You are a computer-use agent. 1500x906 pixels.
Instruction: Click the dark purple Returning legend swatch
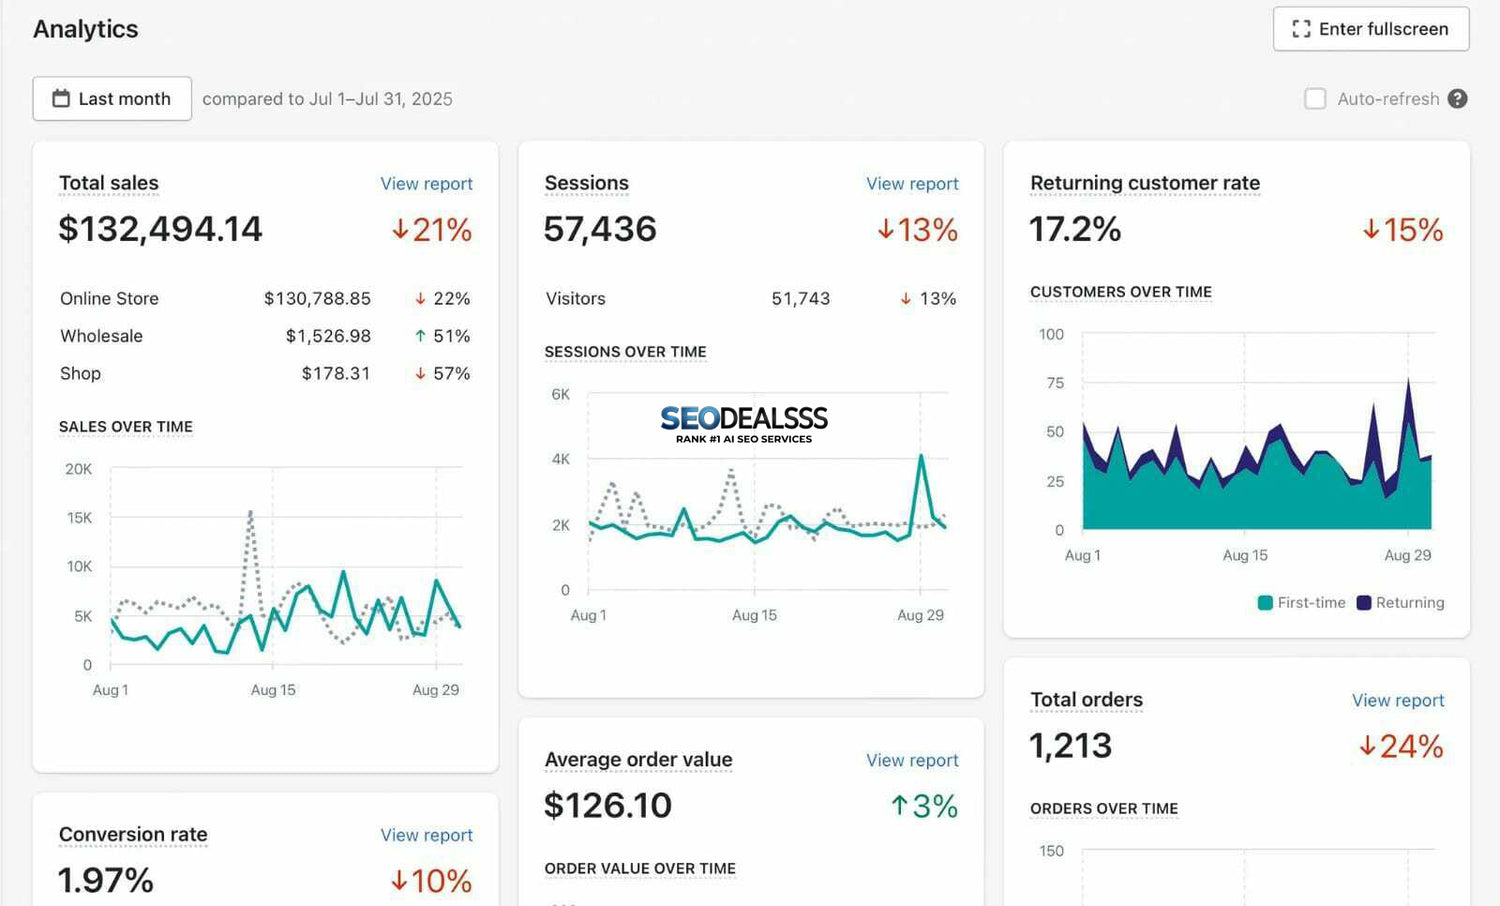1362,602
